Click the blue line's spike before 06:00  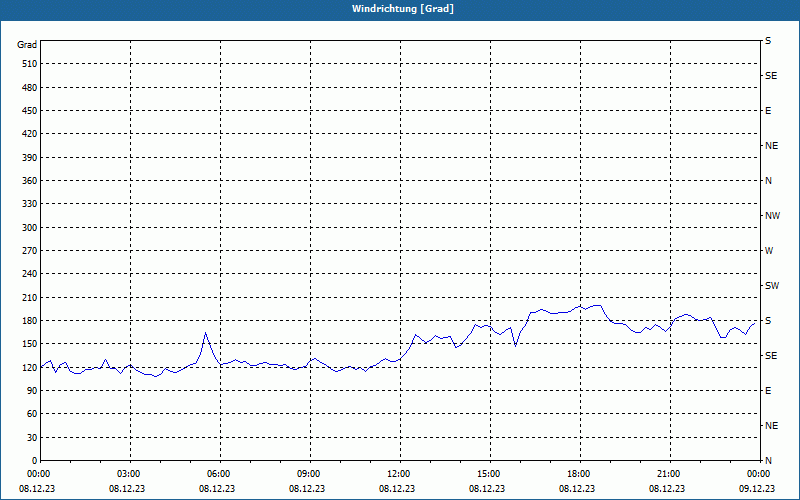(206, 333)
